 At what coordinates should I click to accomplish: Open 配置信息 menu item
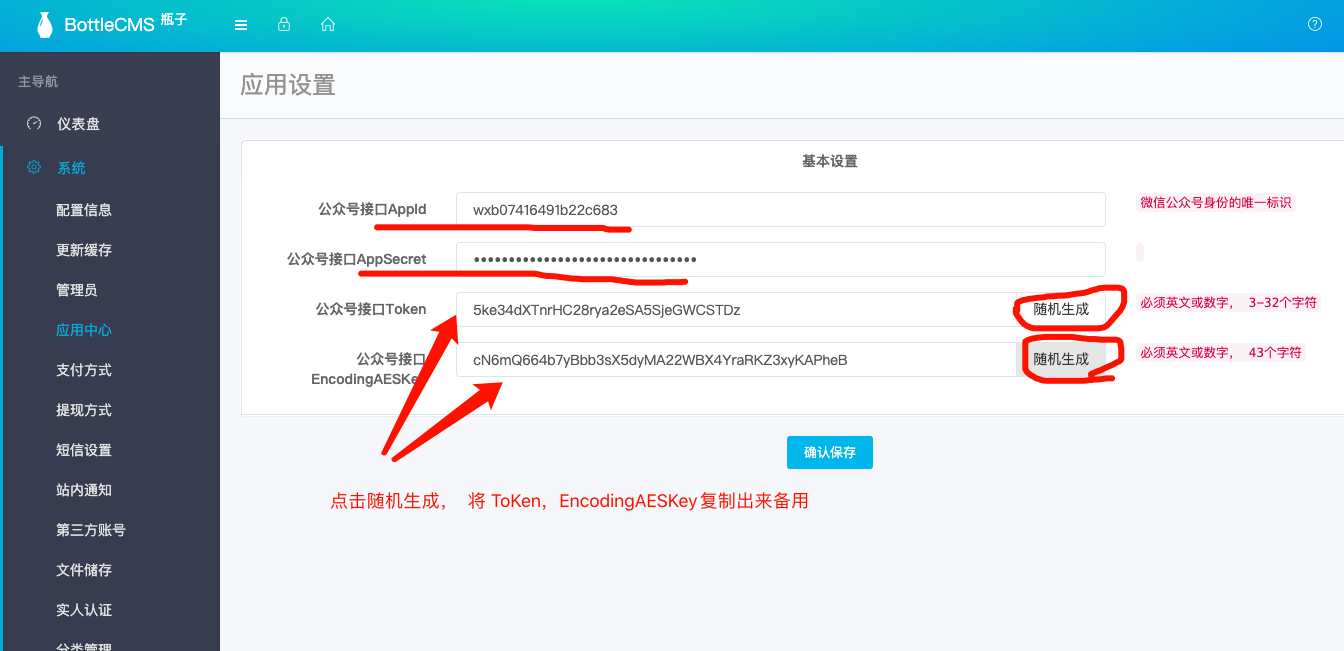click(84, 210)
